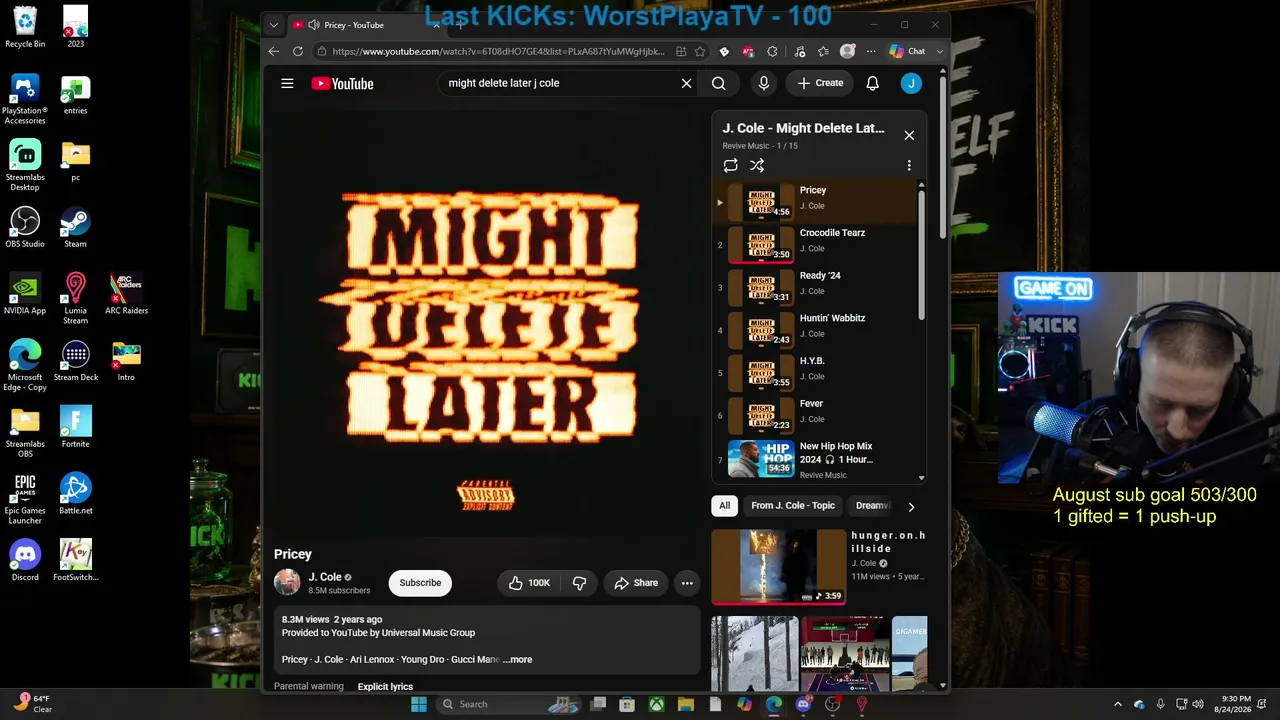Play Ready '24 from the playlist
1280x720 pixels.
815,287
